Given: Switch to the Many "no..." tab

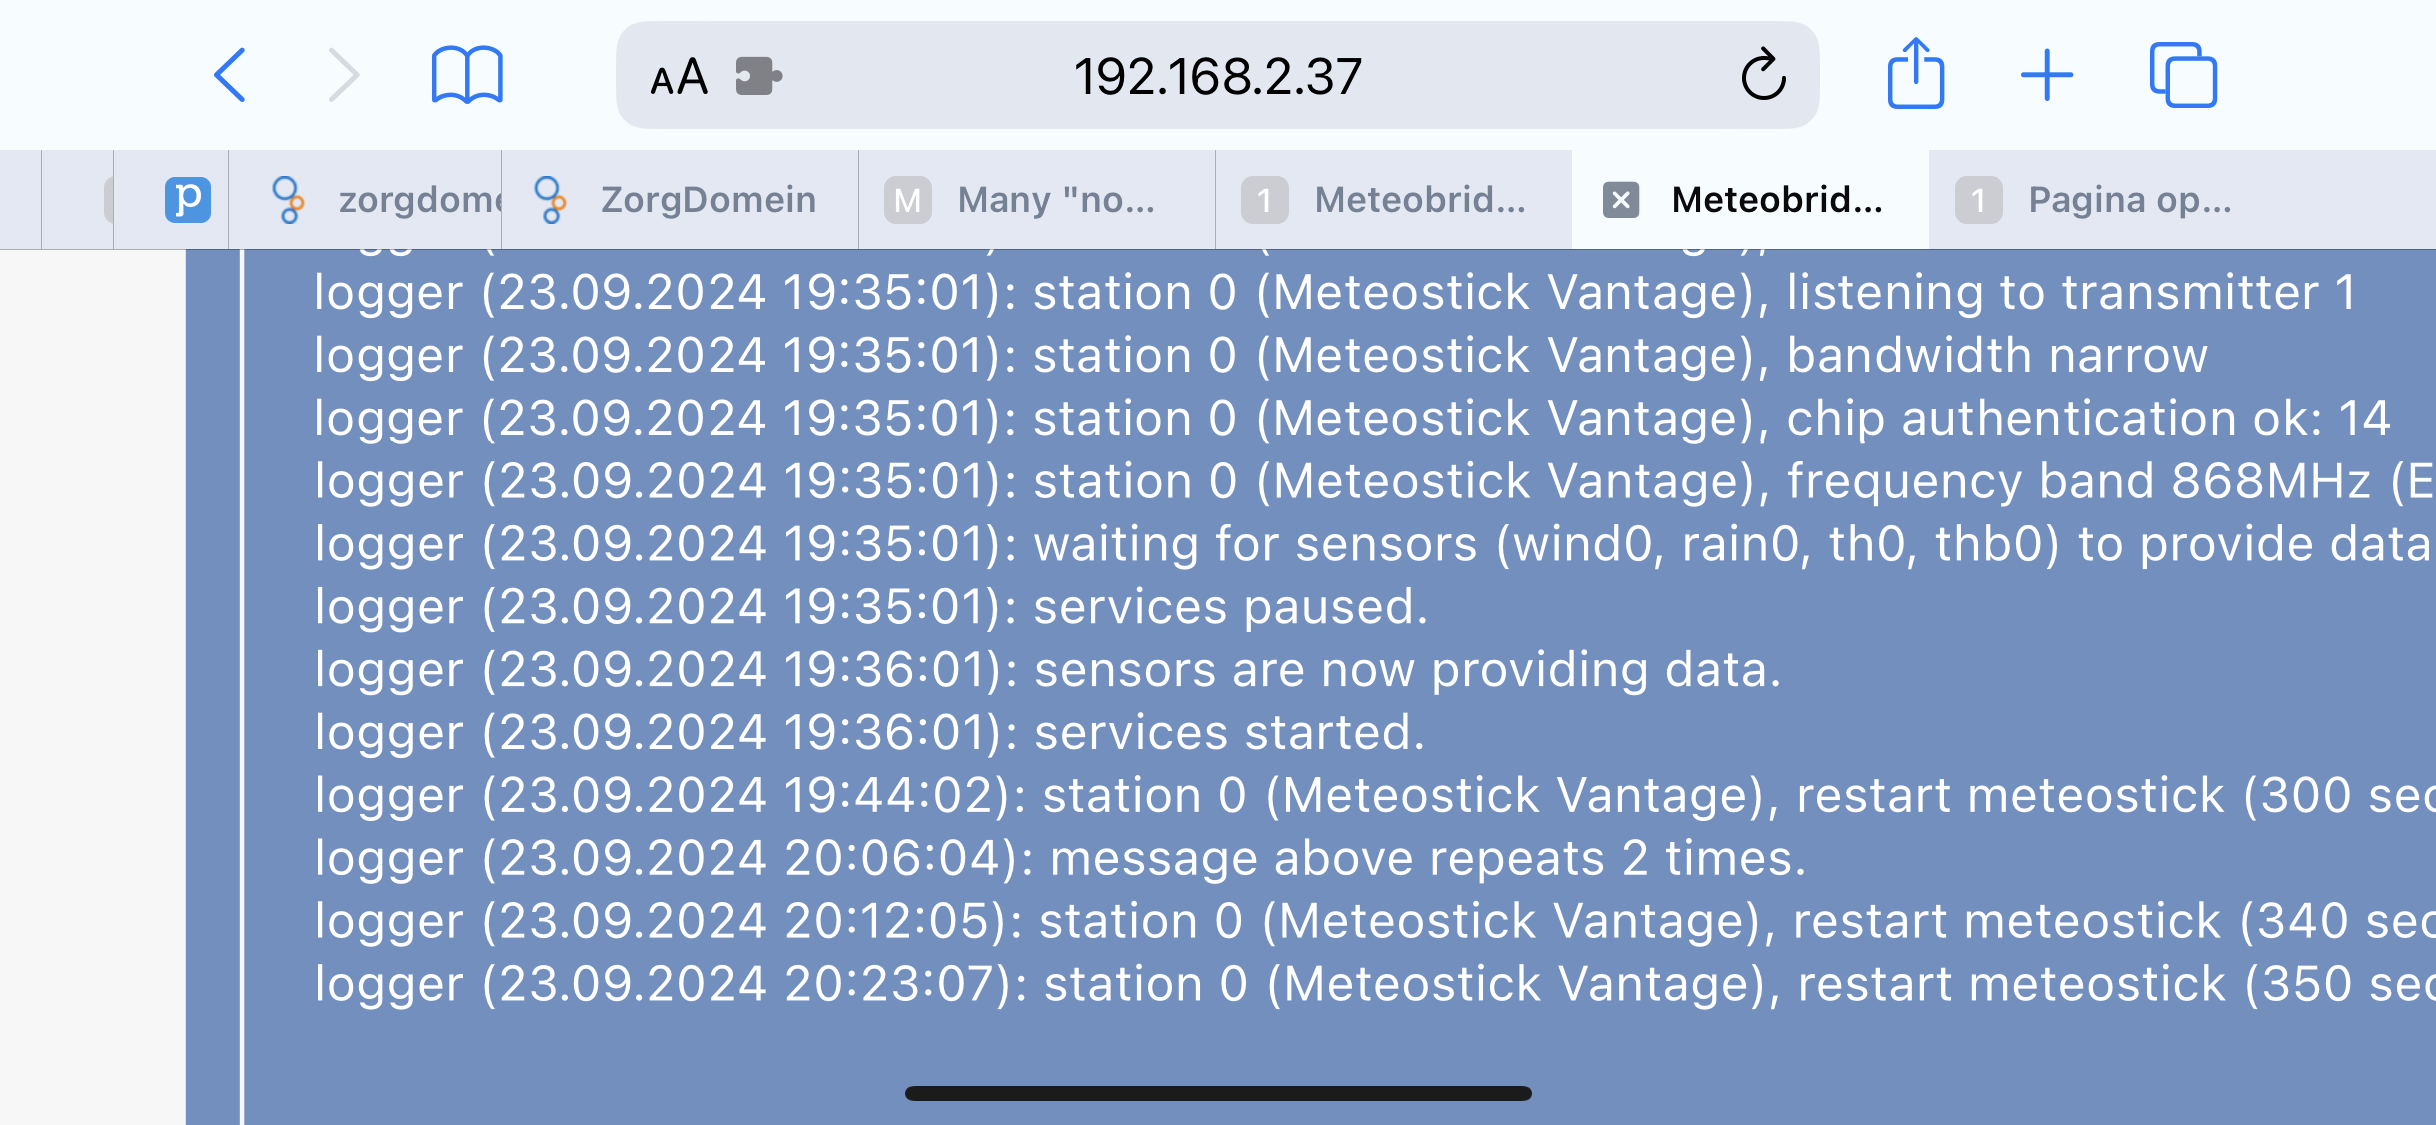Looking at the screenshot, I should pos(1037,199).
